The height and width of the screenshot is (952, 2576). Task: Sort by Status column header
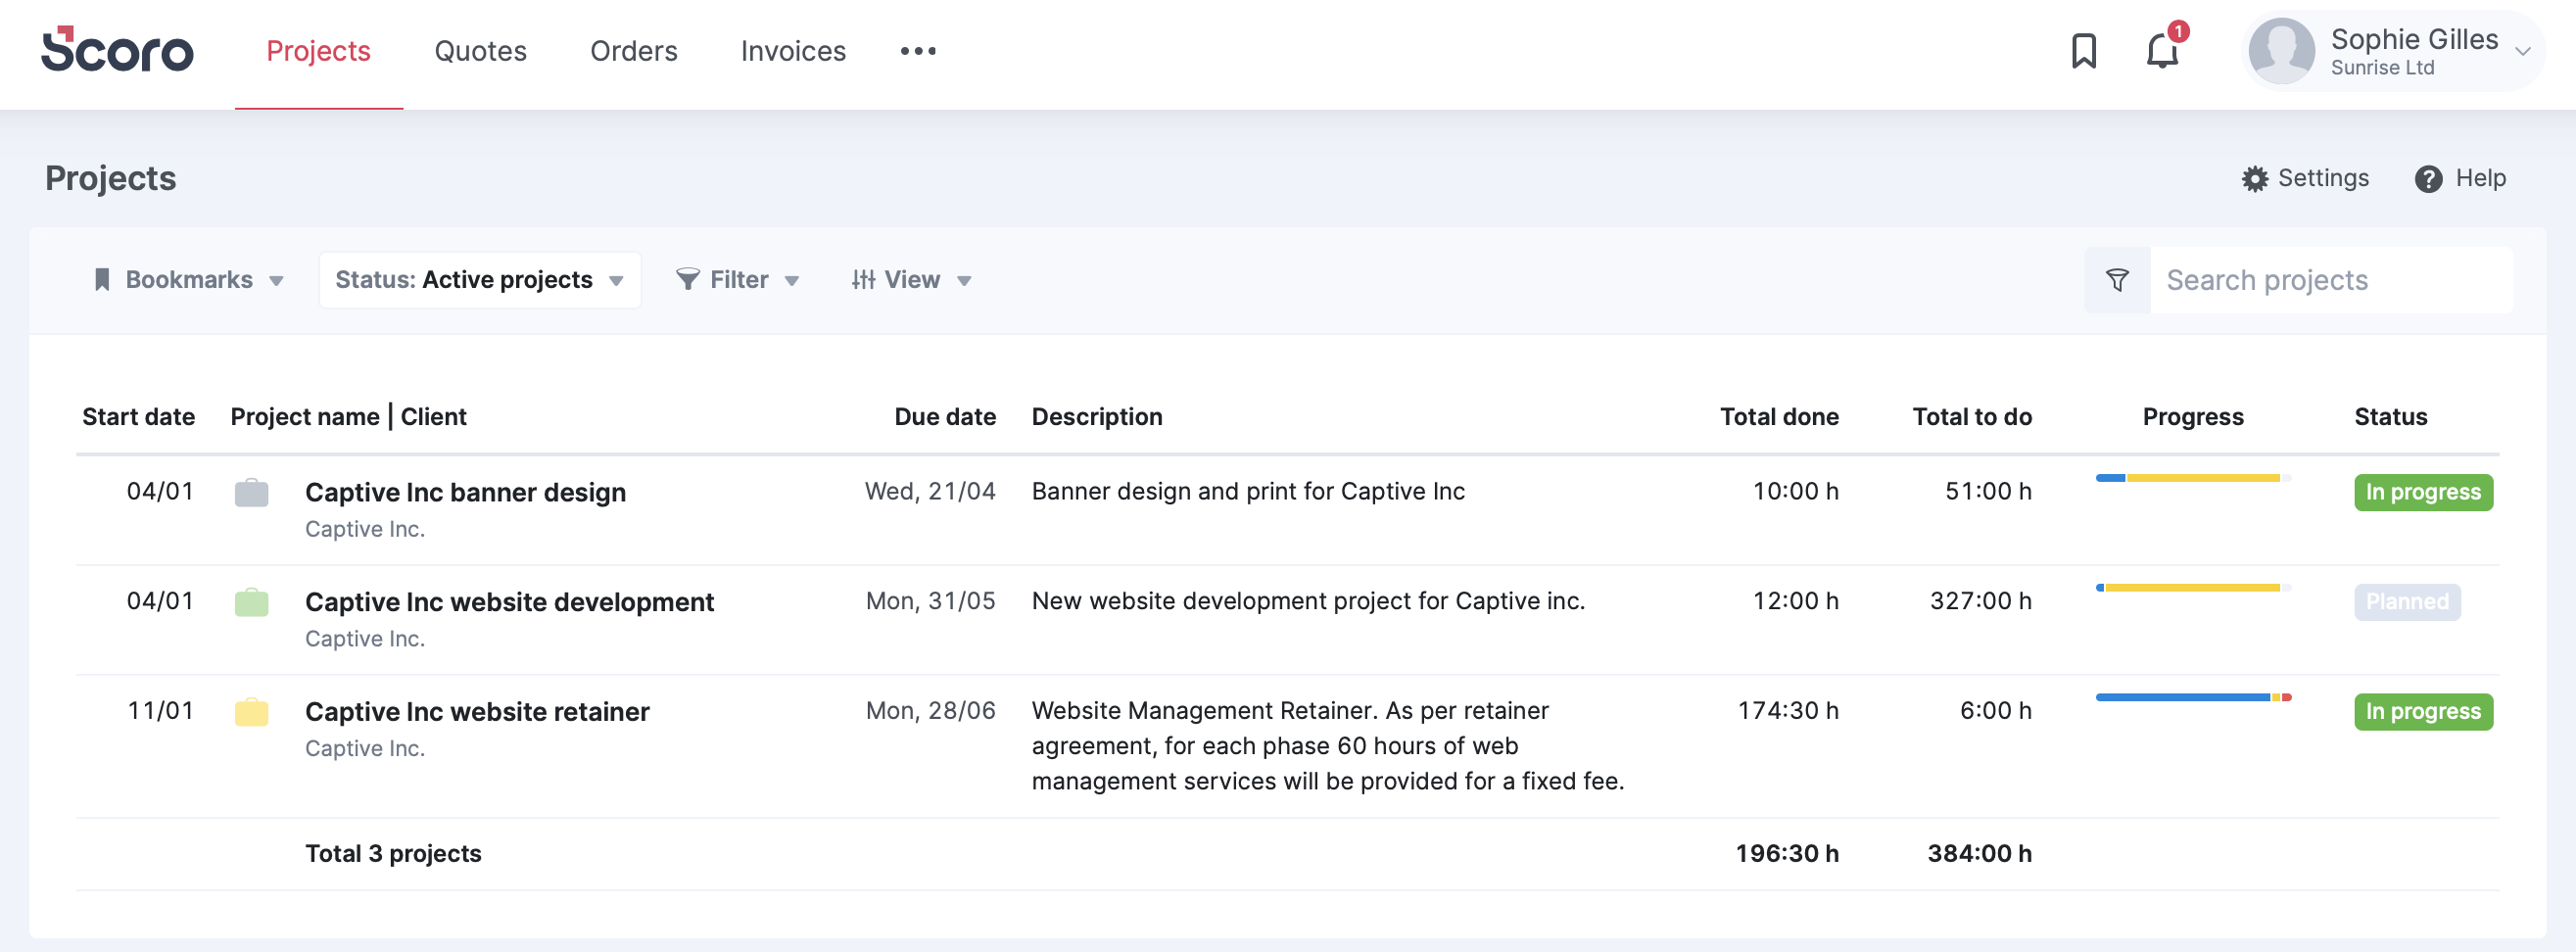[x=2390, y=417]
